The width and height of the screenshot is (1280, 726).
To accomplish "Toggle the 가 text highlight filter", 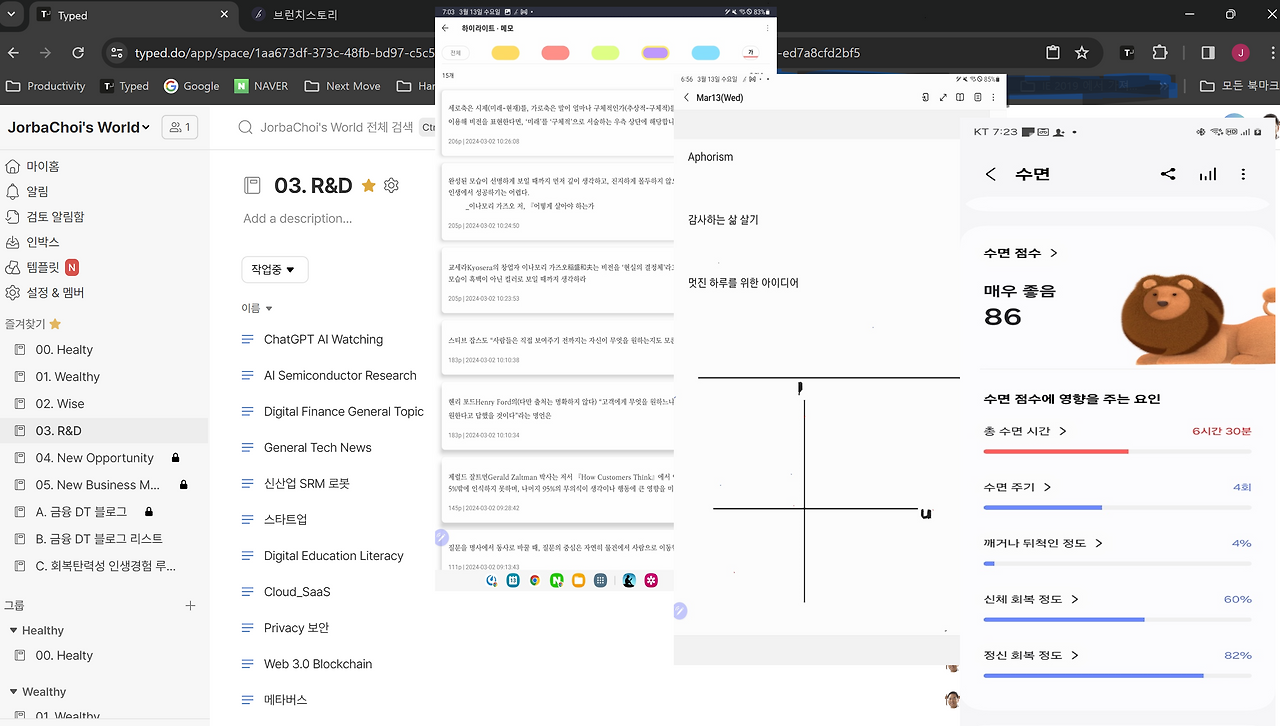I will 751,53.
